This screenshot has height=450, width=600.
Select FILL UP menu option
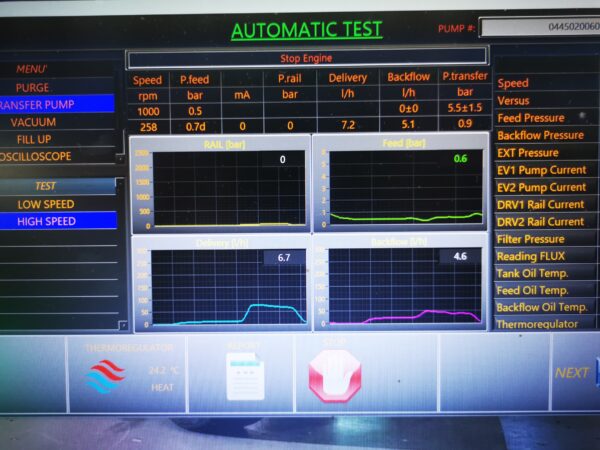pyautogui.click(x=33, y=139)
